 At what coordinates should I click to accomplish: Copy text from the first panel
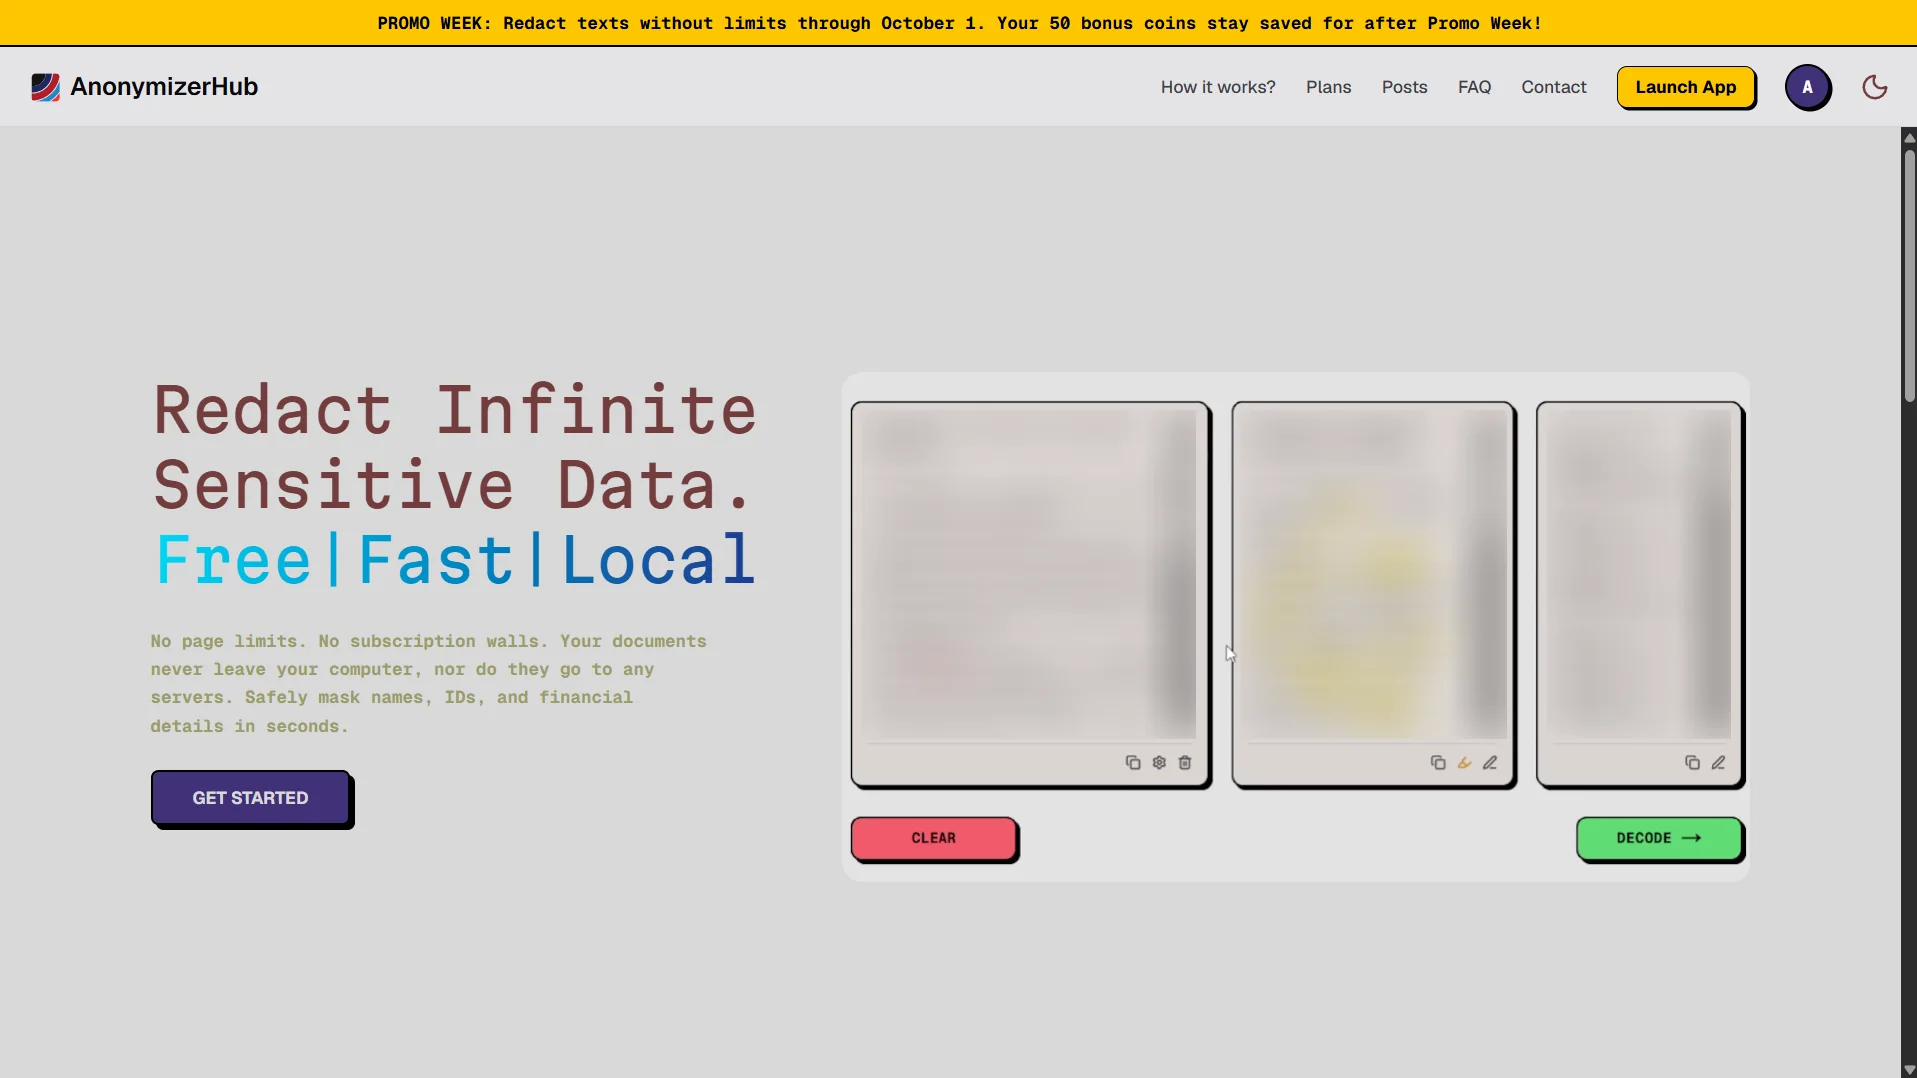pos(1133,763)
